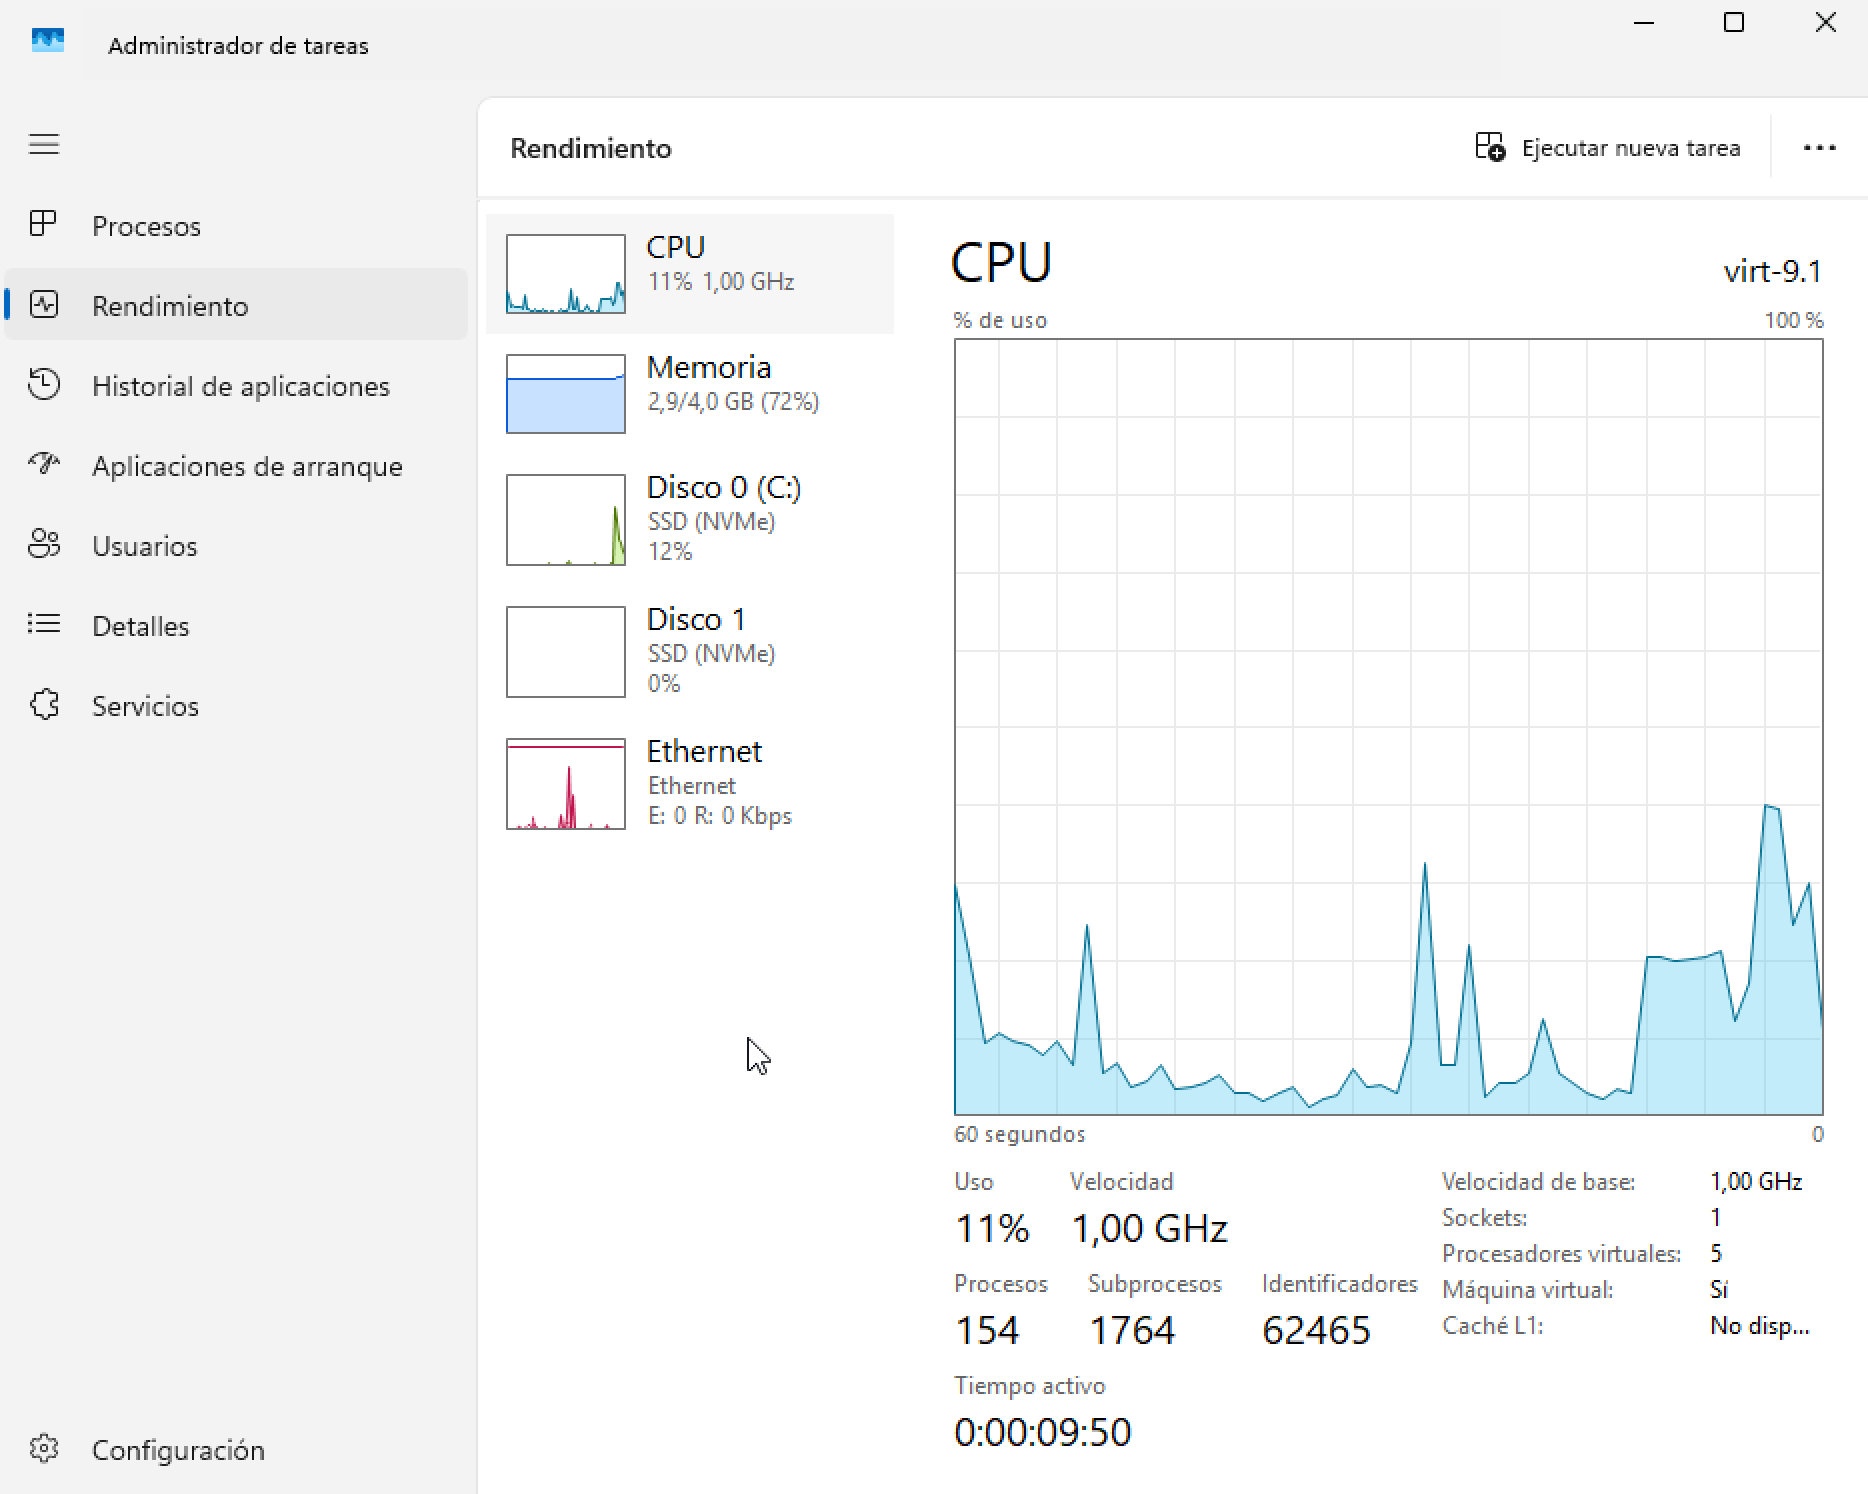1868x1494 pixels.
Task: Select the CPU mini graph thumbnail
Action: point(566,274)
